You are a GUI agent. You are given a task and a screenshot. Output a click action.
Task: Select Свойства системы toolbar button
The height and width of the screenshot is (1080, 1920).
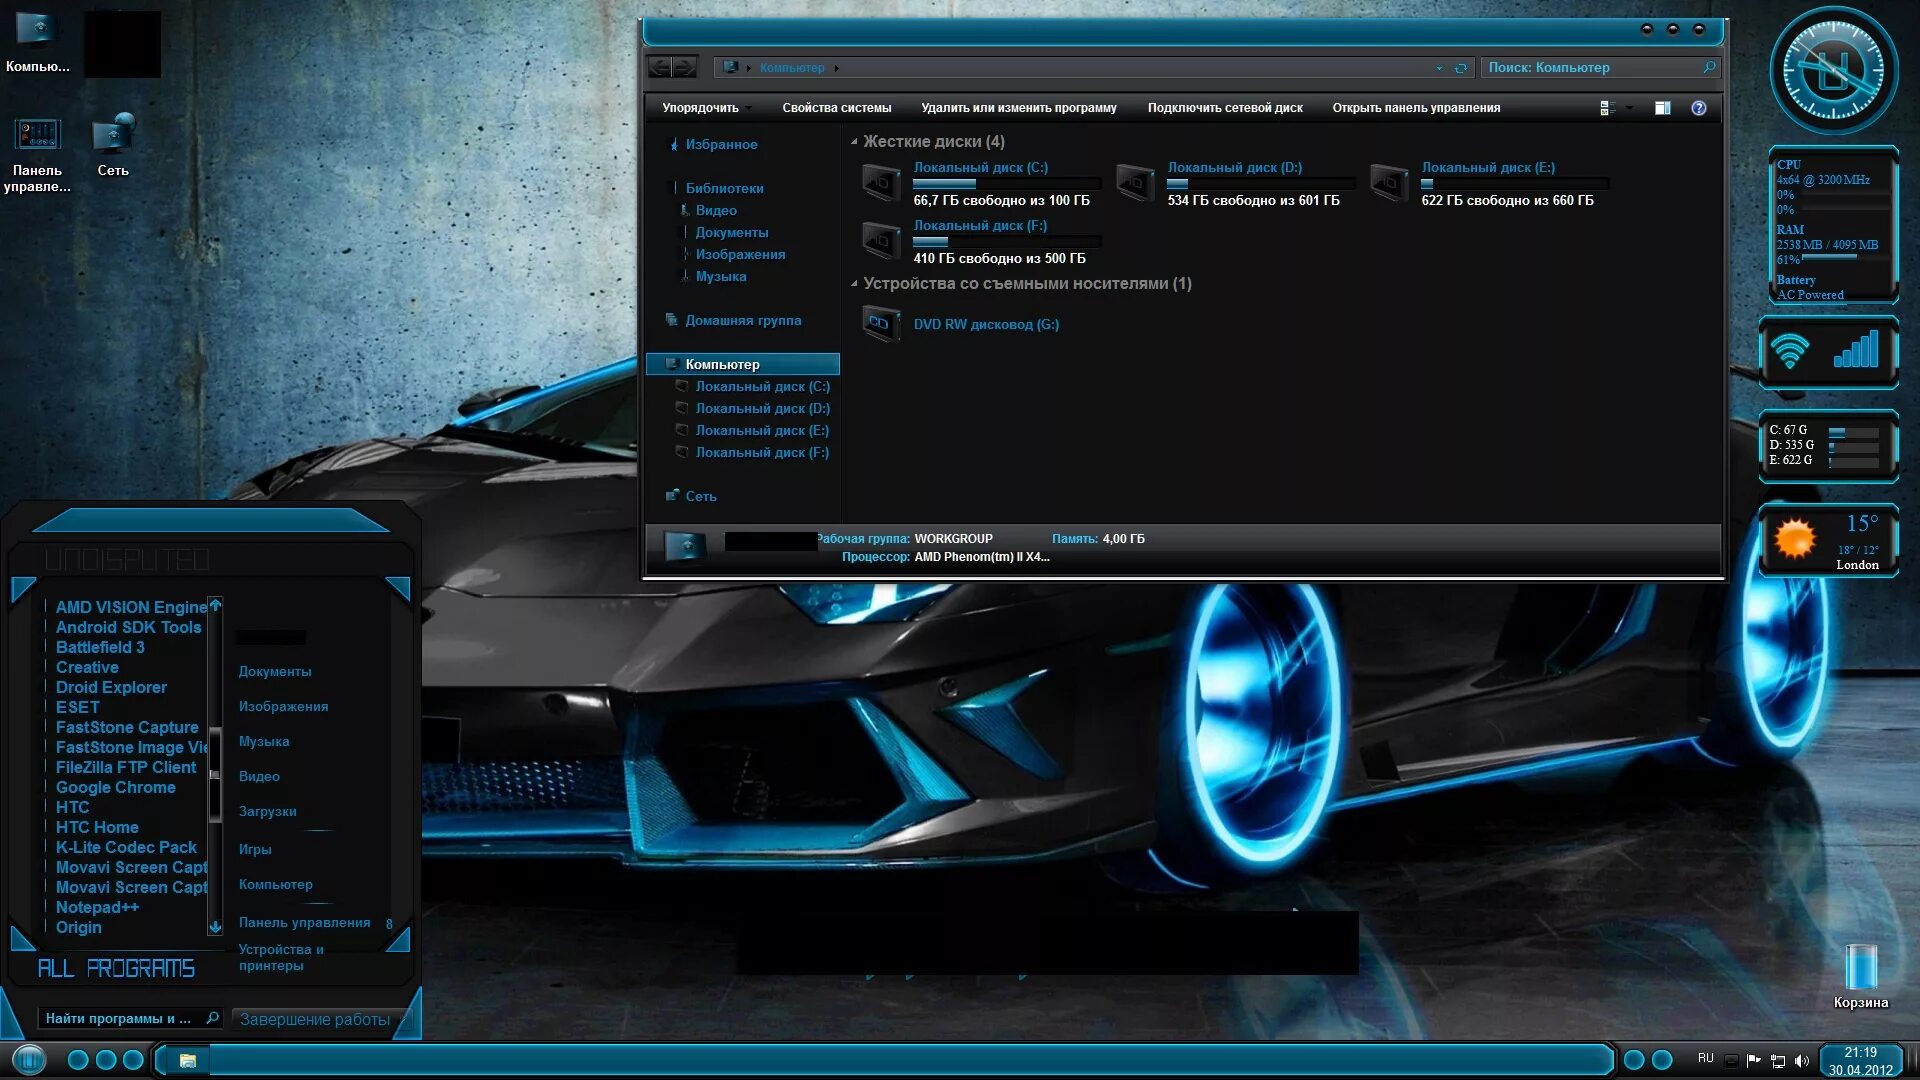(x=836, y=107)
